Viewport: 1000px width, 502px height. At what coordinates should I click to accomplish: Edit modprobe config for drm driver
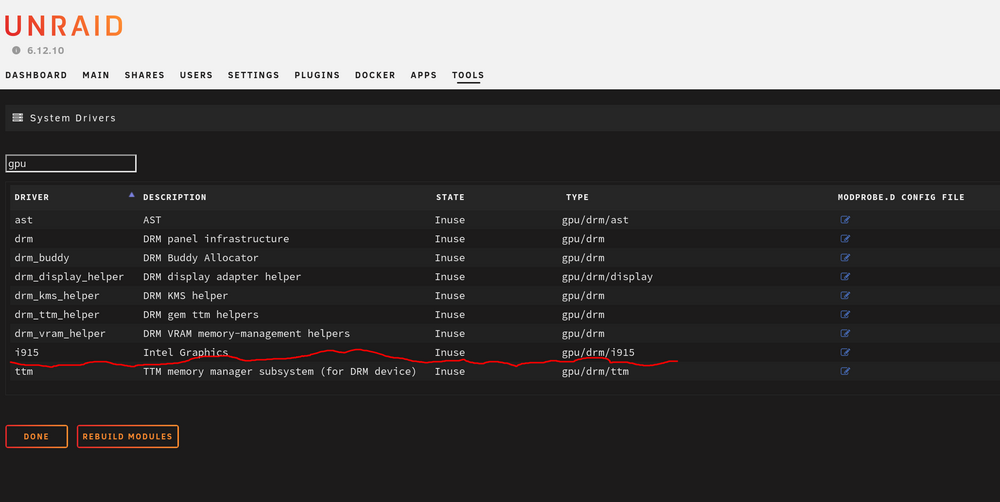[845, 239]
